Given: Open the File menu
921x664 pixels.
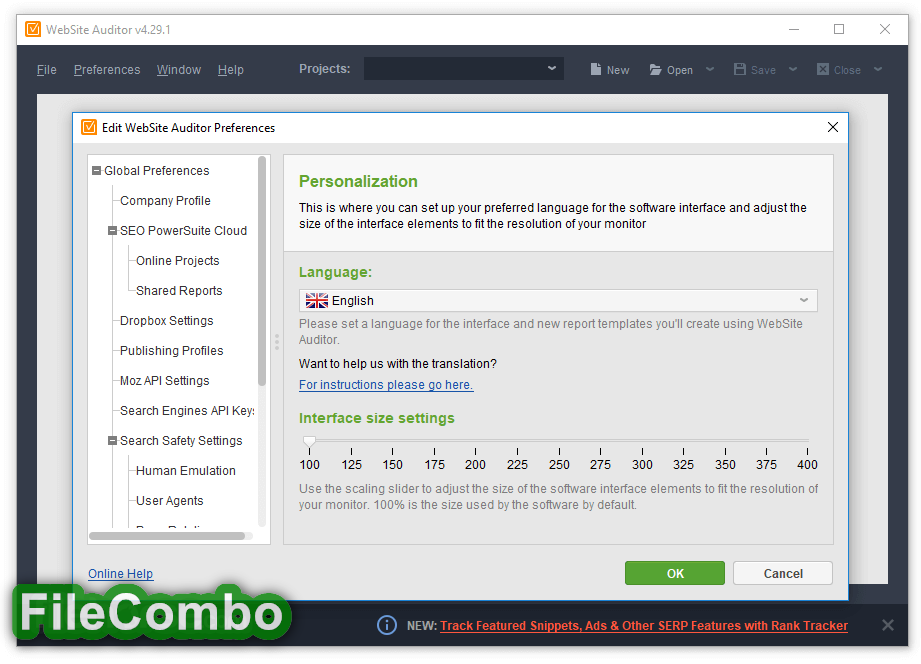Looking at the screenshot, I should point(46,69).
